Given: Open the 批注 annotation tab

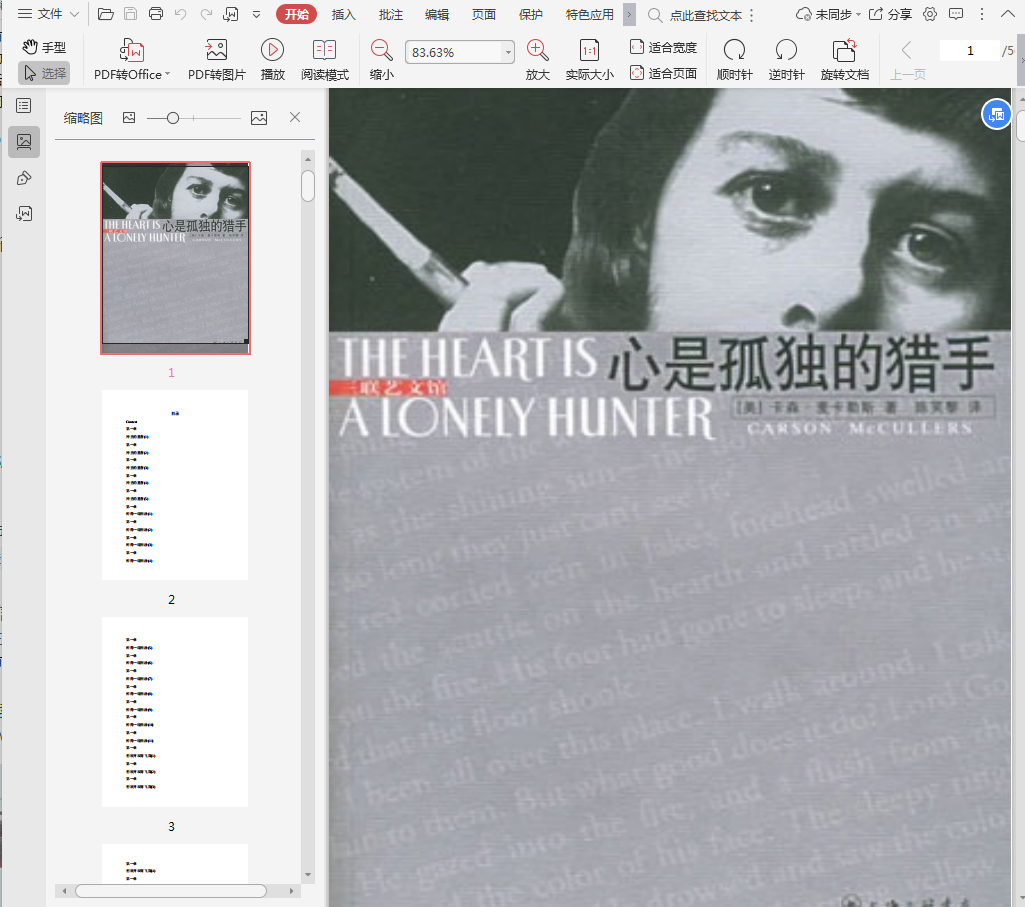Looking at the screenshot, I should coord(391,14).
